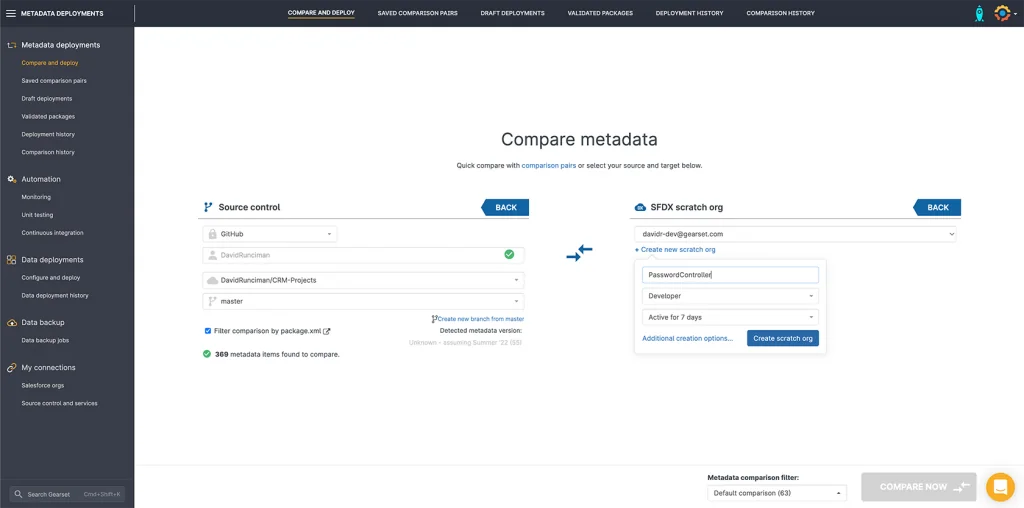Viewport: 1024px width, 508px height.
Task: Click the green check beside 369 metadata items
Action: point(206,354)
